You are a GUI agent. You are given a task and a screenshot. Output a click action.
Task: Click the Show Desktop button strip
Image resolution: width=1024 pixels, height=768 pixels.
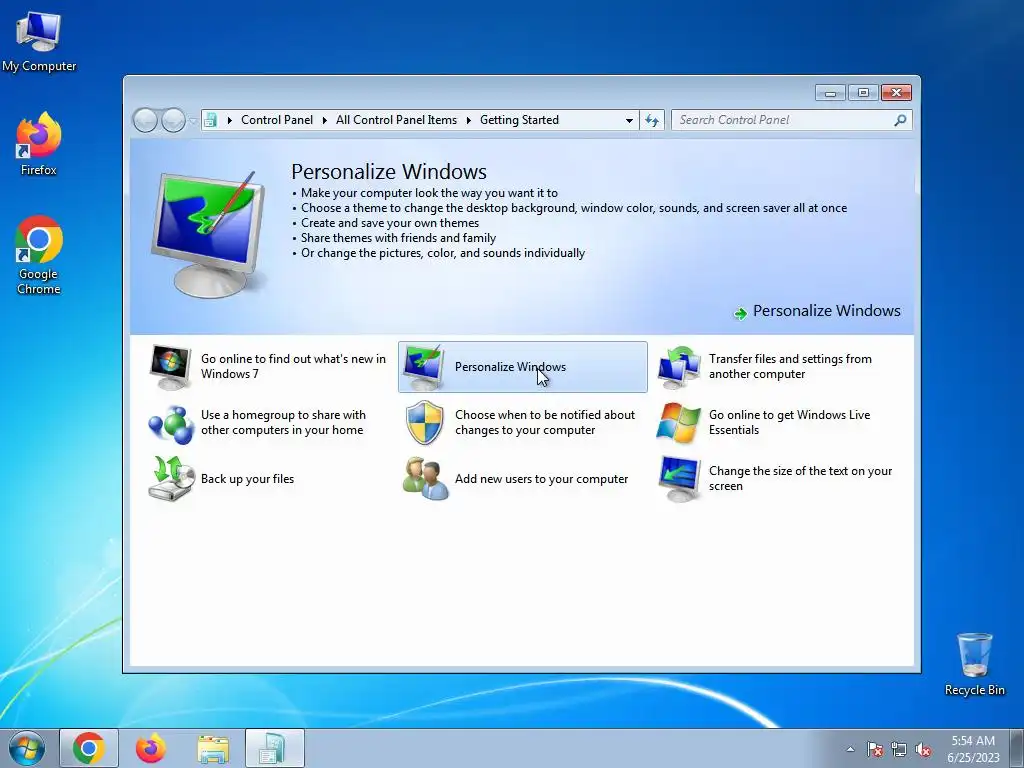[1017, 748]
